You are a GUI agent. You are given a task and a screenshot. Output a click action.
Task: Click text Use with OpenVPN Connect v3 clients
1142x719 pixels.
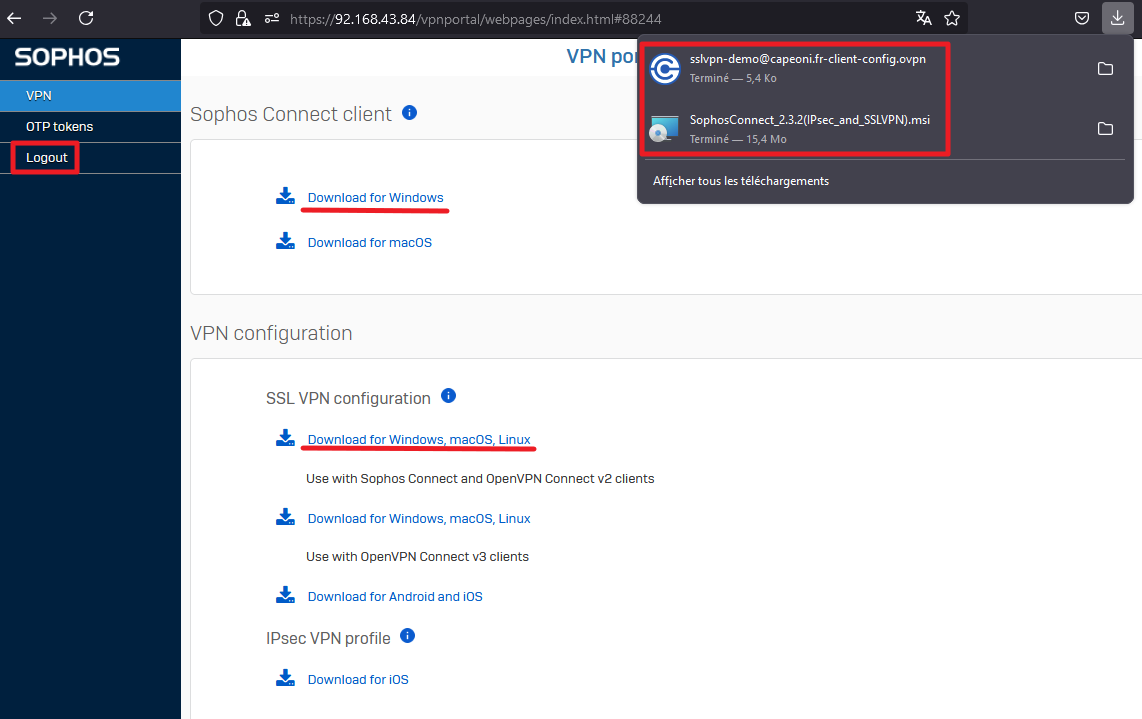(417, 557)
